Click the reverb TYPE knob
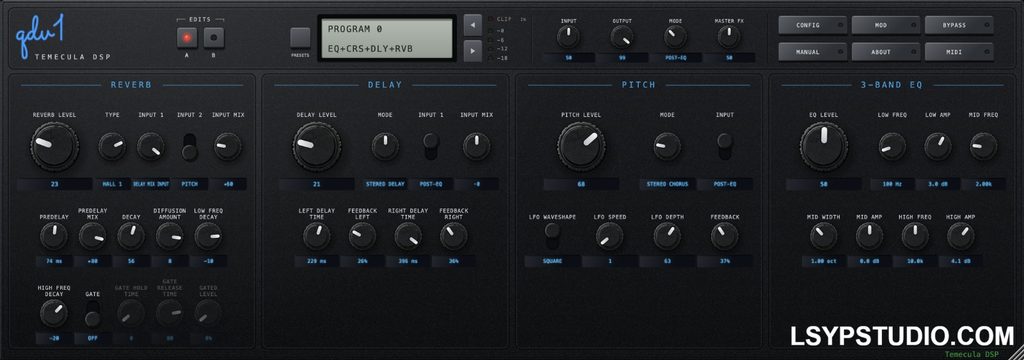The image size is (1024, 360). point(112,146)
